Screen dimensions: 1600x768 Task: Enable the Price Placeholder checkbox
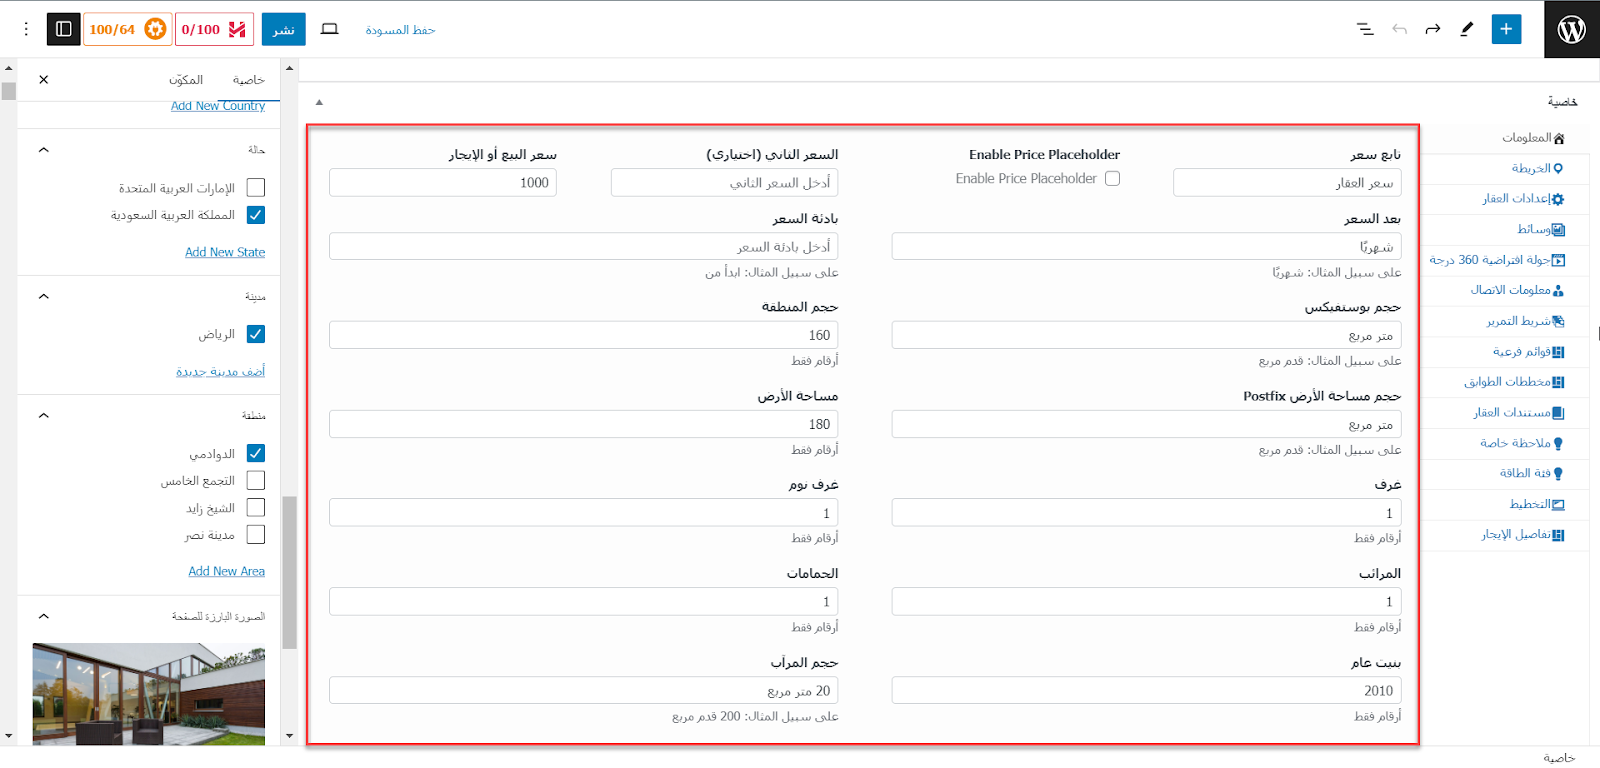[1112, 178]
